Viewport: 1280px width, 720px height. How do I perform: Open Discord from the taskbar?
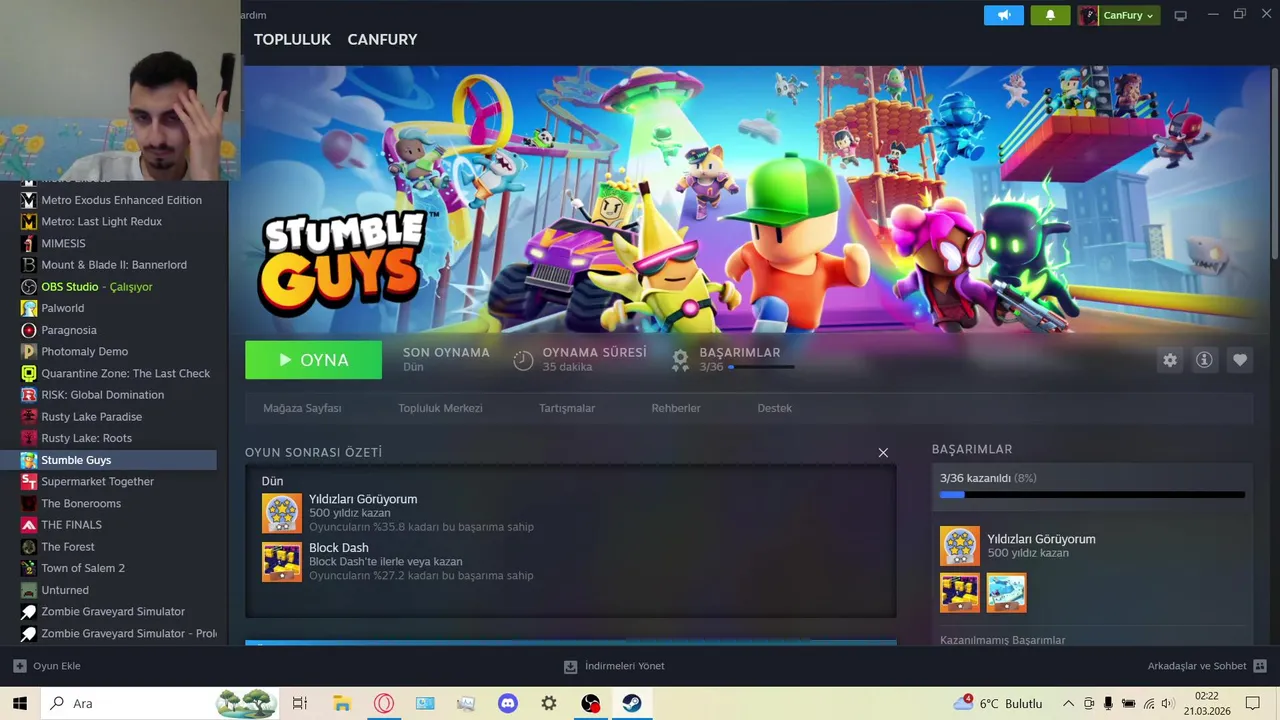point(508,703)
